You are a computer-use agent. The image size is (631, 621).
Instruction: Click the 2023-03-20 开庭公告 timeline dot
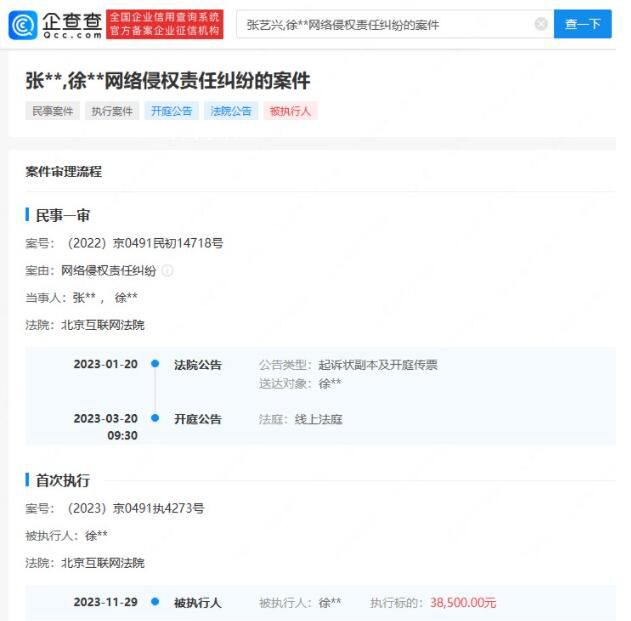pyautogui.click(x=155, y=419)
